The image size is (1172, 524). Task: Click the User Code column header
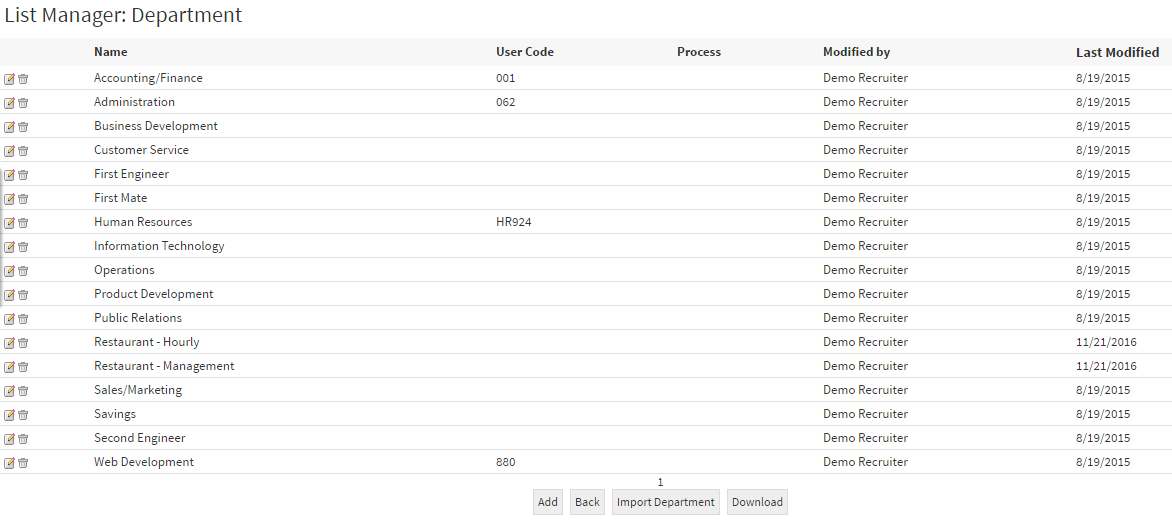click(524, 52)
